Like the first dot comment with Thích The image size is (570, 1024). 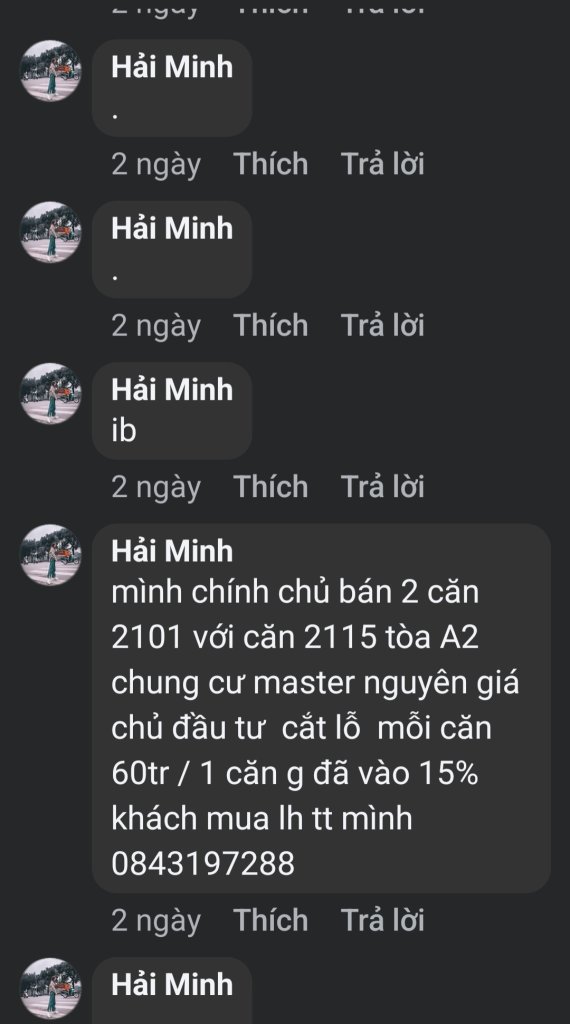(x=270, y=163)
